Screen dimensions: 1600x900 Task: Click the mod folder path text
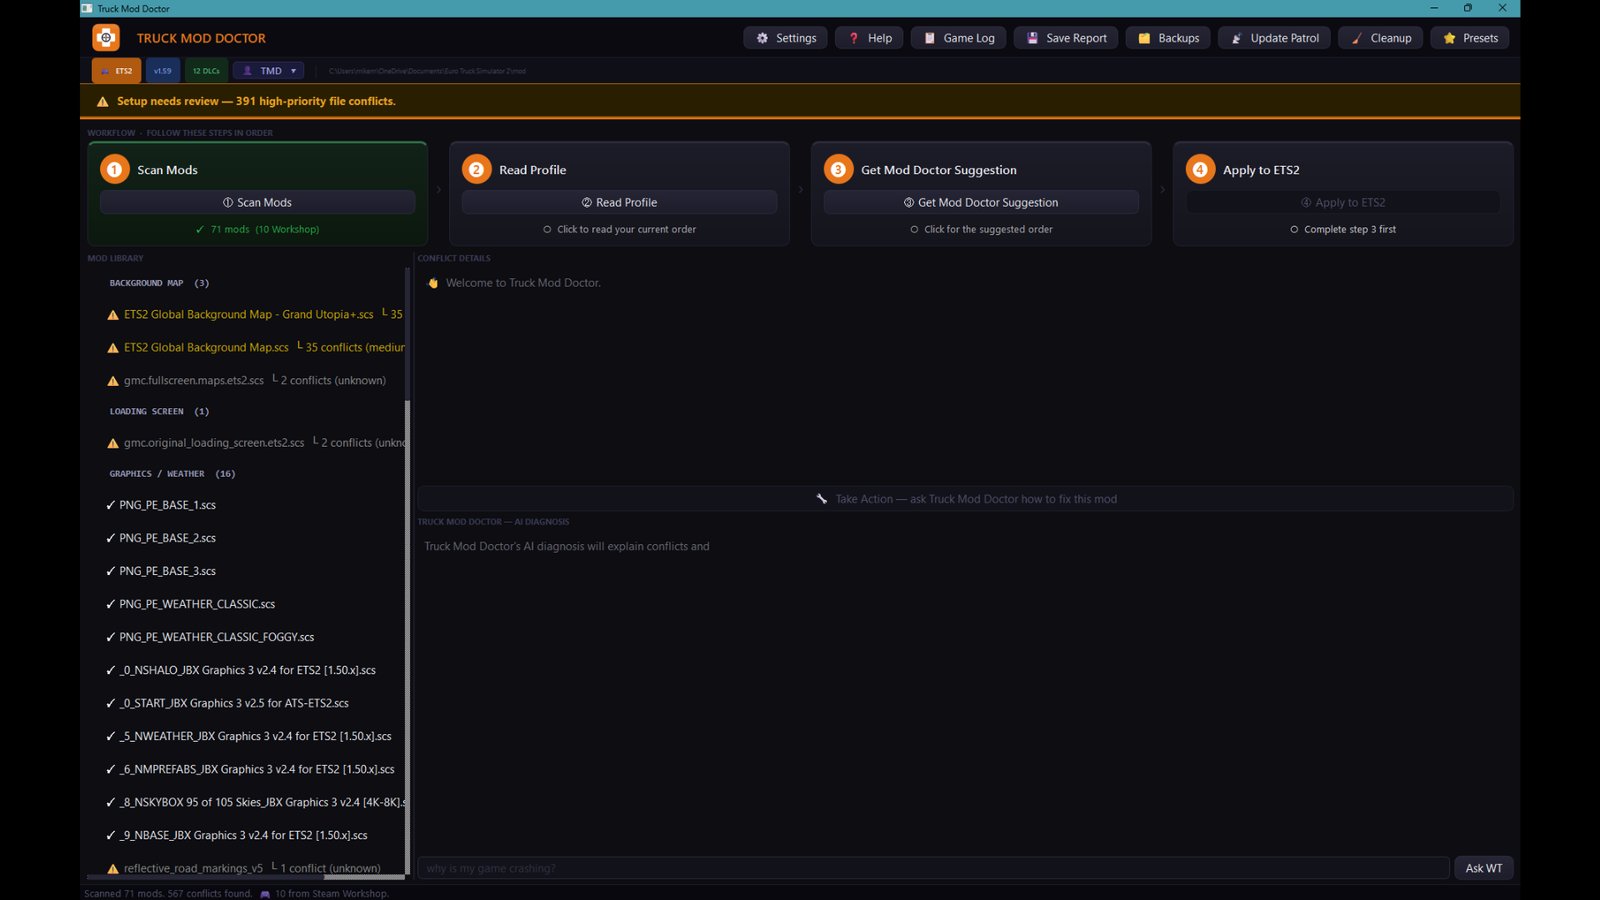pyautogui.click(x=427, y=71)
